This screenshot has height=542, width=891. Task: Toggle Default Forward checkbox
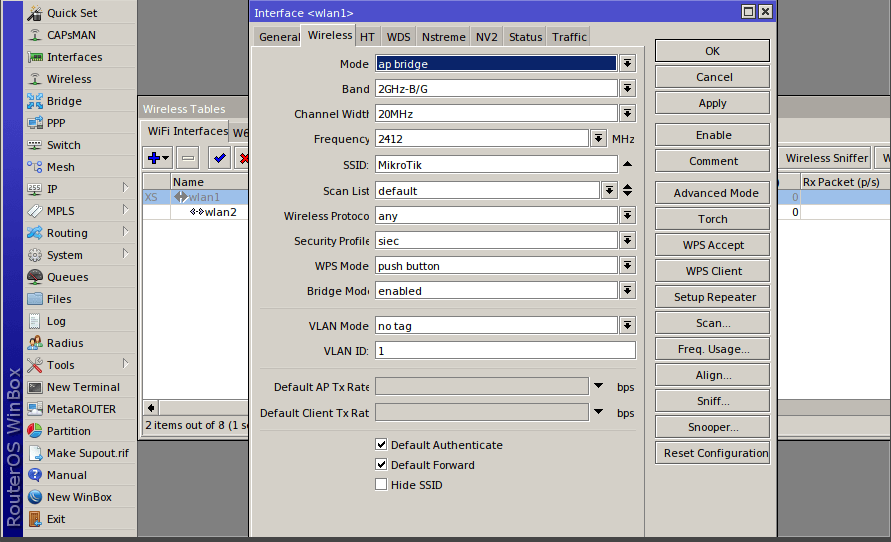[x=381, y=465]
